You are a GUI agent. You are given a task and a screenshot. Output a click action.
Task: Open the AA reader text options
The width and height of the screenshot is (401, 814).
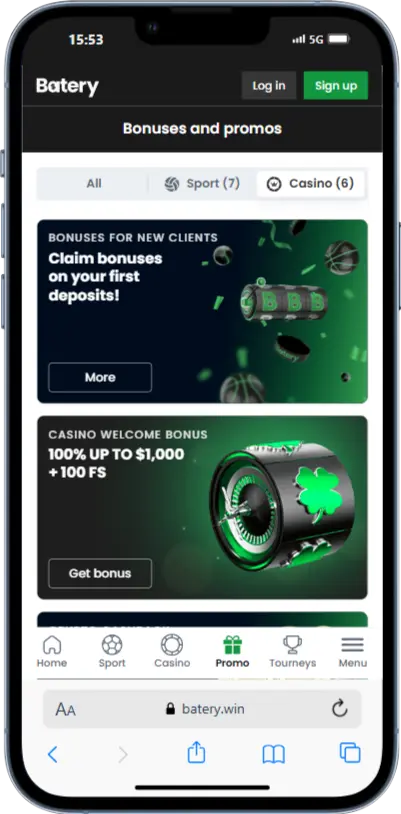[x=65, y=709]
